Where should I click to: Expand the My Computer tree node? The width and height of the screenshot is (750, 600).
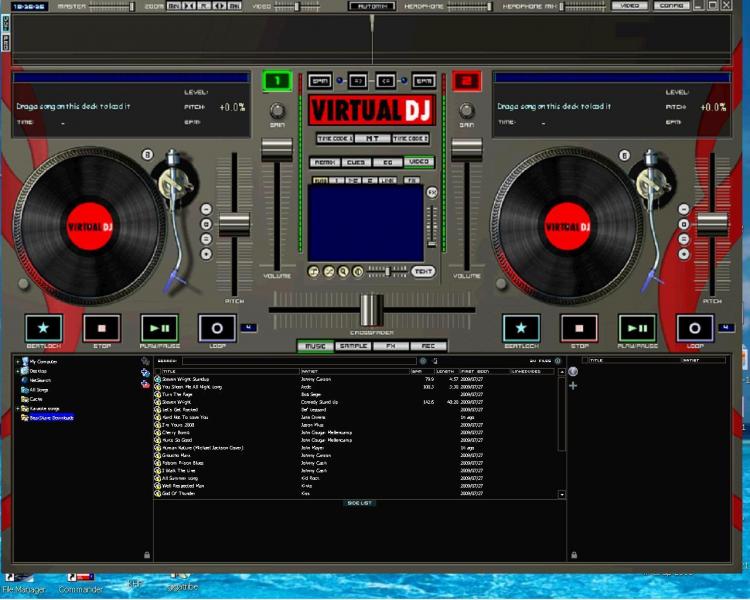[x=18, y=362]
